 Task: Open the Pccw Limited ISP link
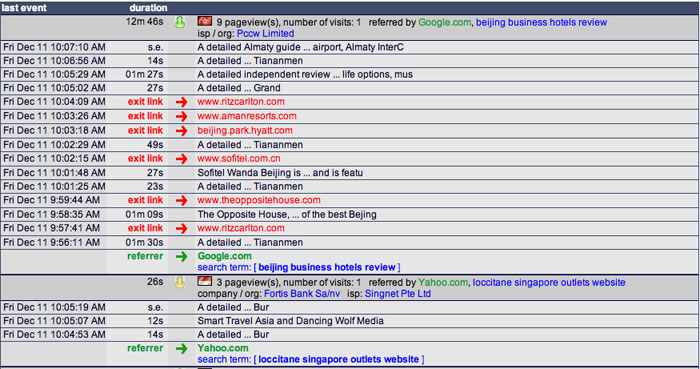[265, 33]
